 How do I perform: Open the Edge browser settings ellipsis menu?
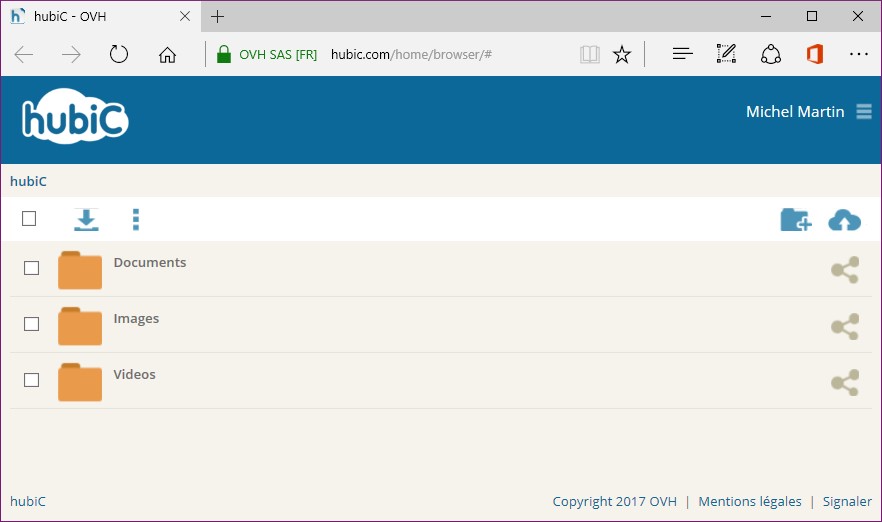858,54
